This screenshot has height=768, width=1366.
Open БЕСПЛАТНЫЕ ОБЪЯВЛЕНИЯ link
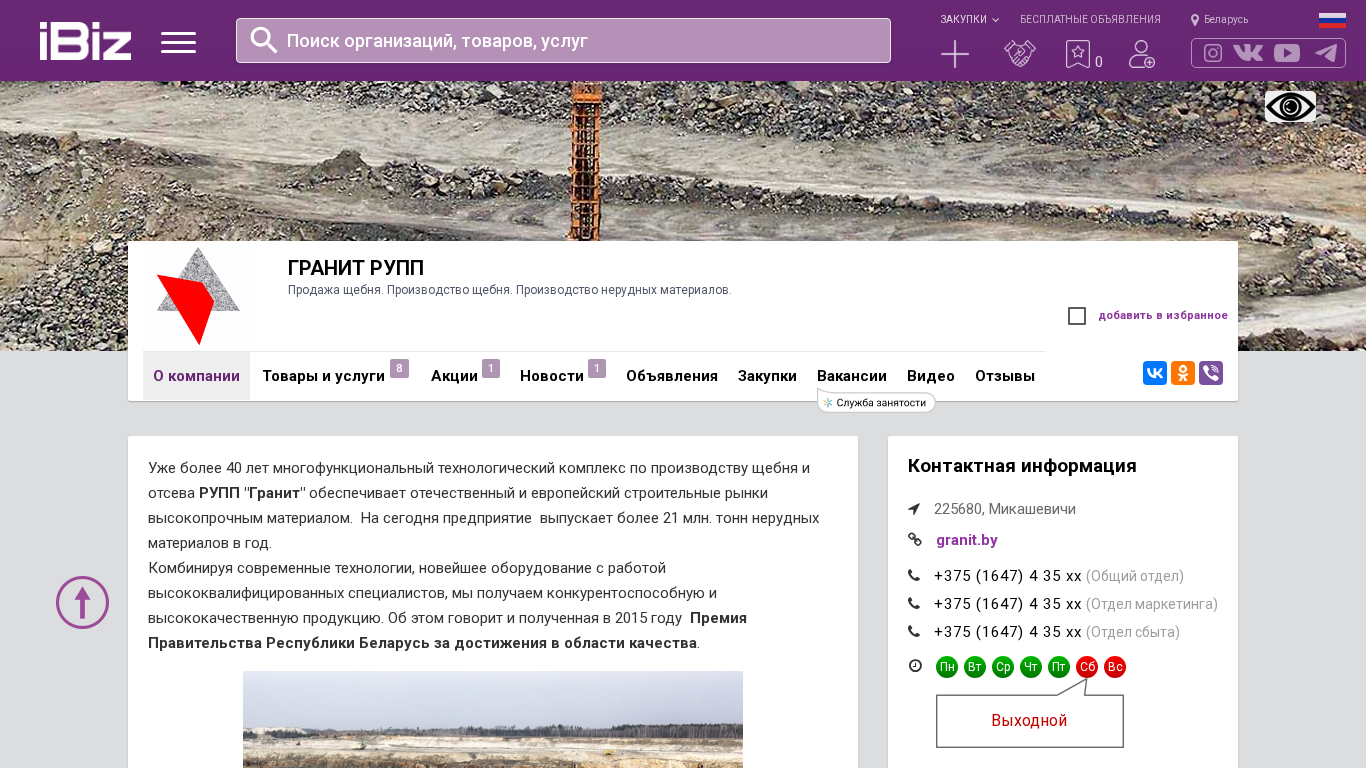(x=1090, y=20)
